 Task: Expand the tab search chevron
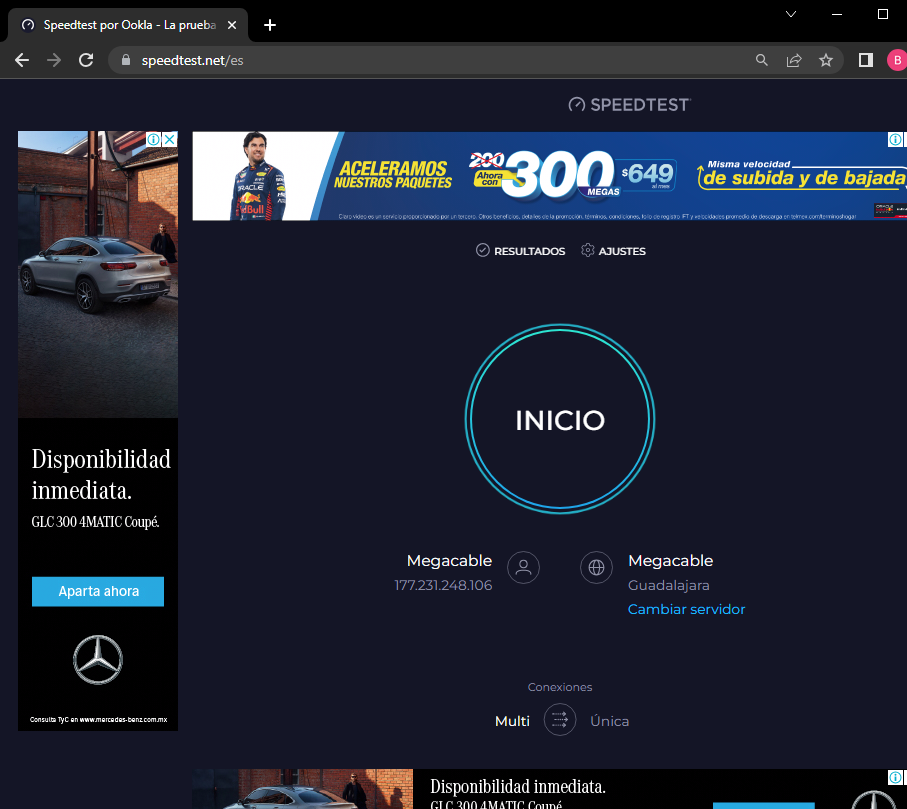click(791, 14)
